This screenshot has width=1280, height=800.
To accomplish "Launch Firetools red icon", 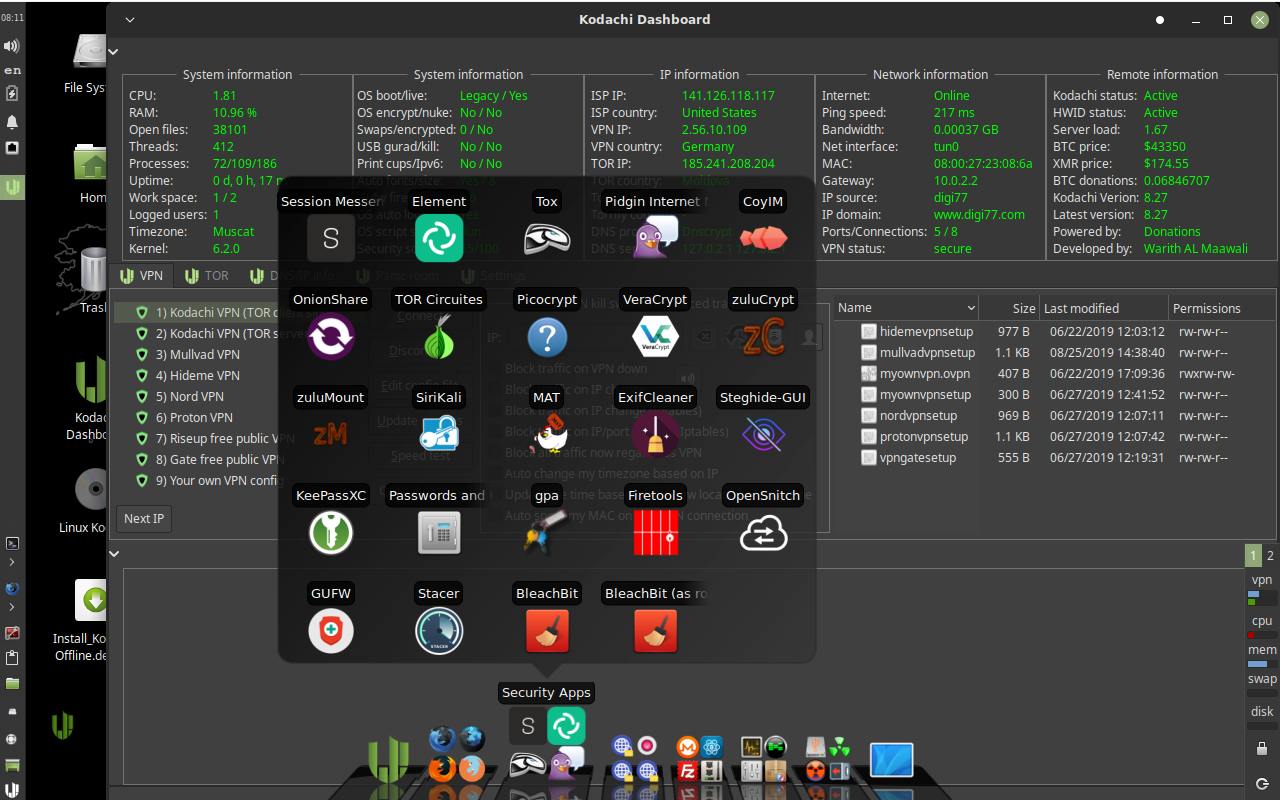I will (x=655, y=532).
